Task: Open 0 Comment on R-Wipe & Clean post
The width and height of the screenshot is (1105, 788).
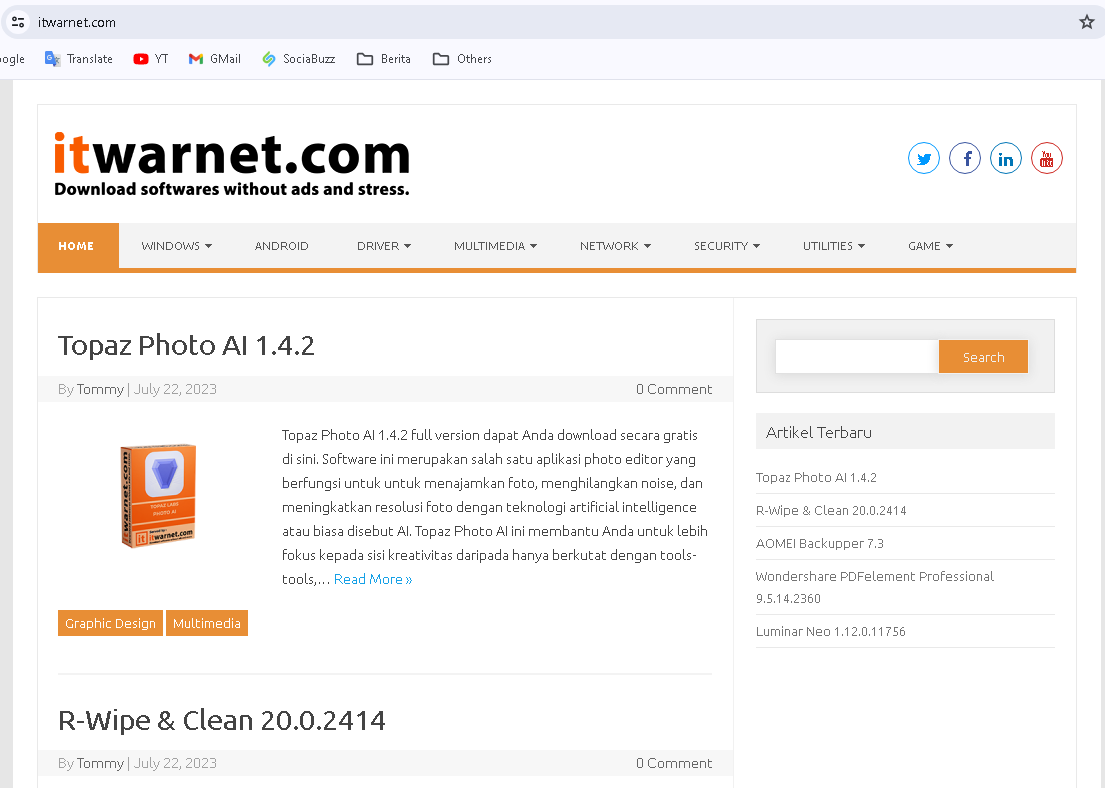Action: 674,763
